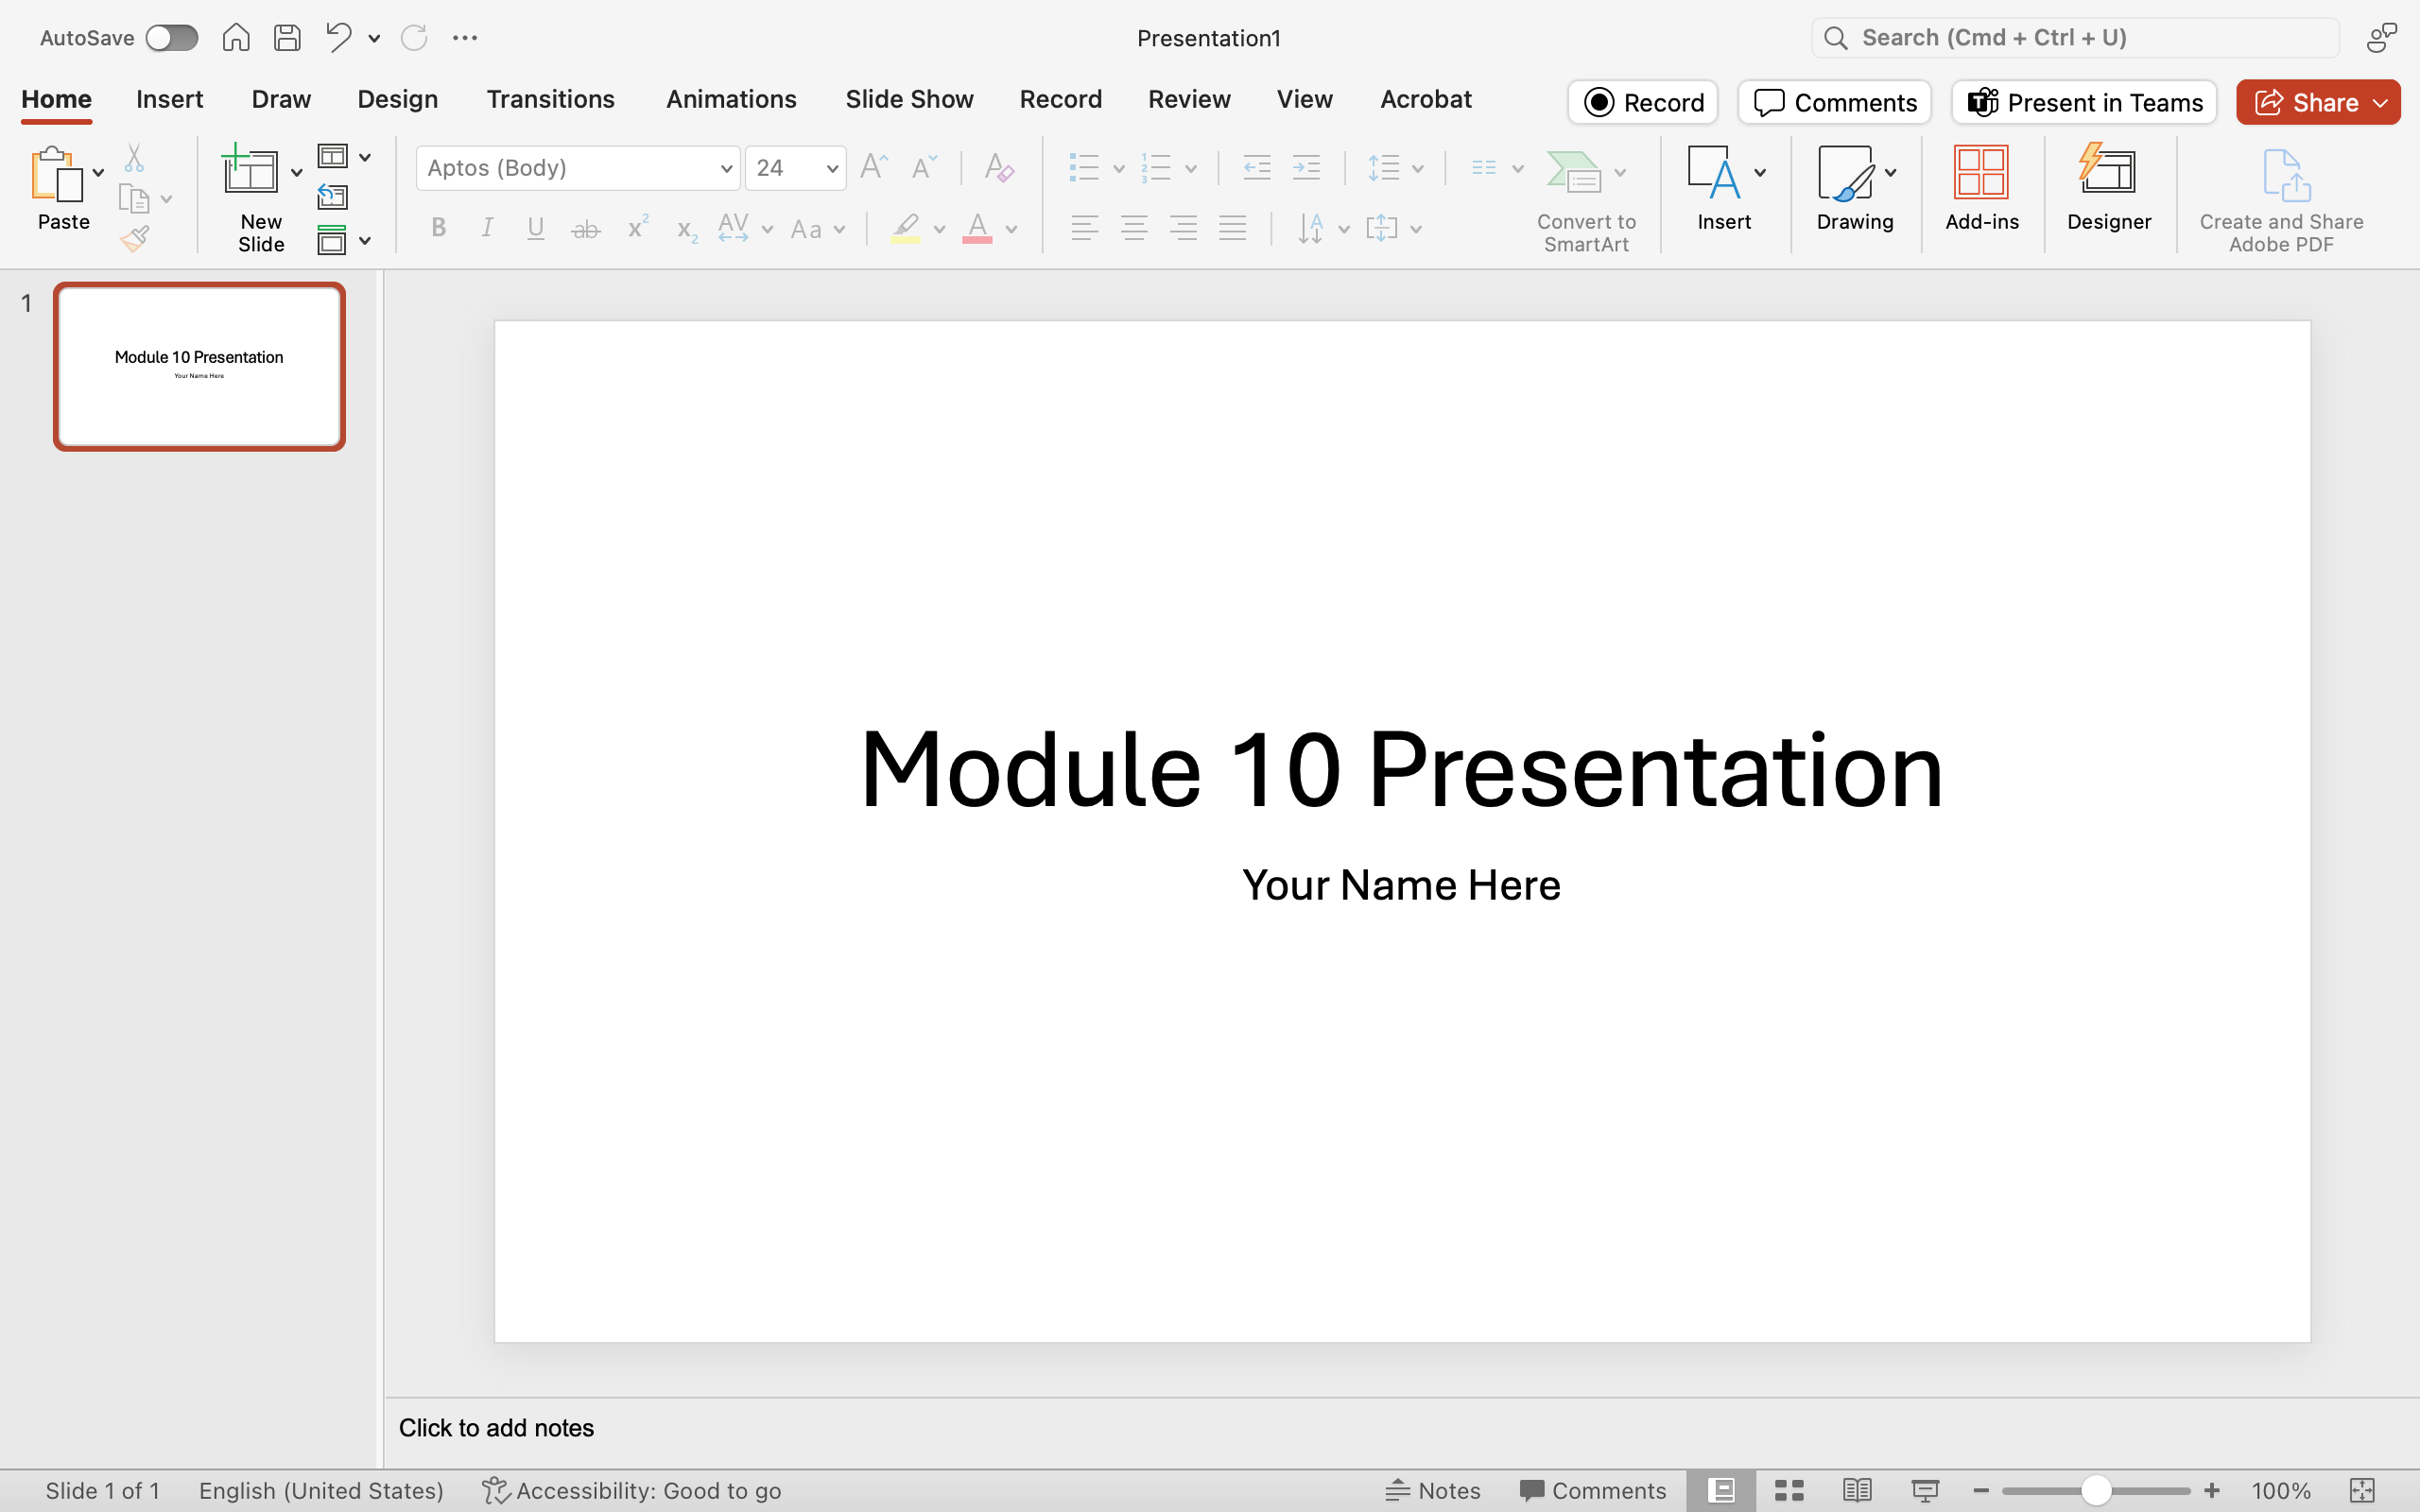
Task: Click Accessibility: Good to go status
Action: pos(631,1491)
